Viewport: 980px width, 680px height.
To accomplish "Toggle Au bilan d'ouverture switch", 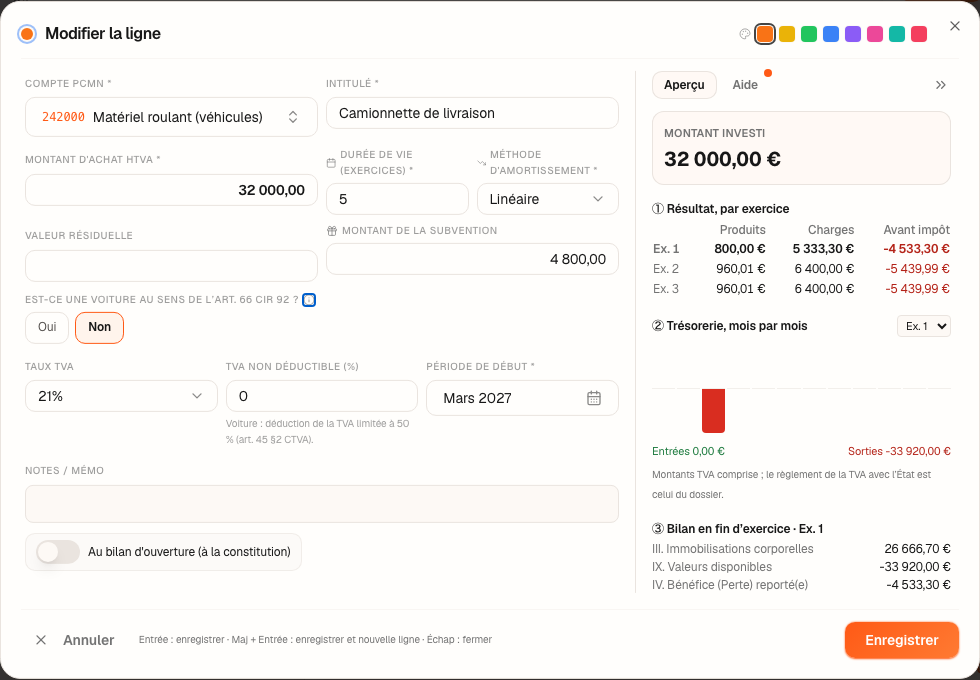I will point(58,552).
